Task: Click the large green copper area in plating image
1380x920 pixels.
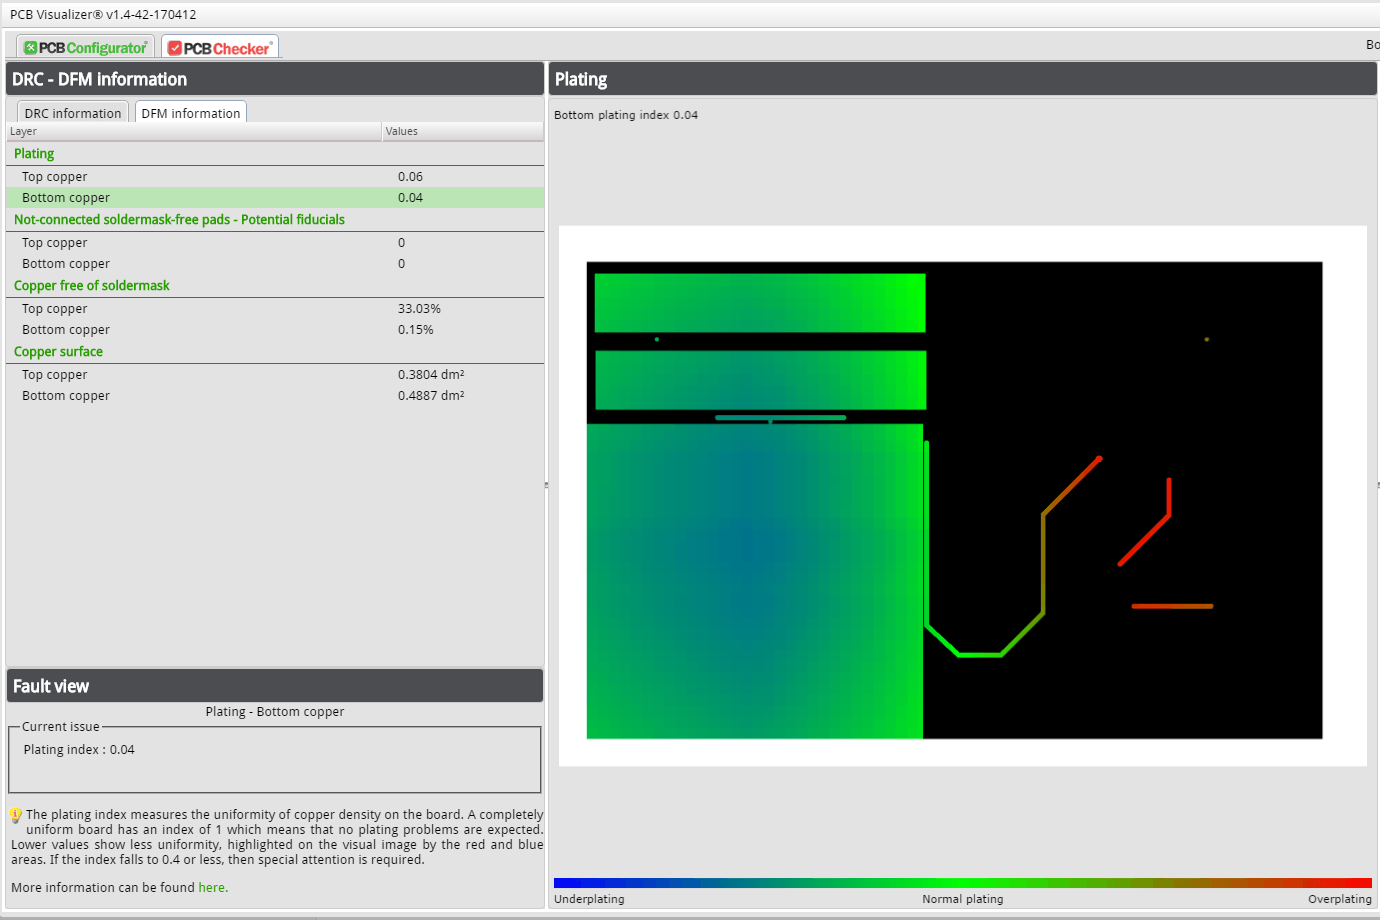Action: [754, 580]
